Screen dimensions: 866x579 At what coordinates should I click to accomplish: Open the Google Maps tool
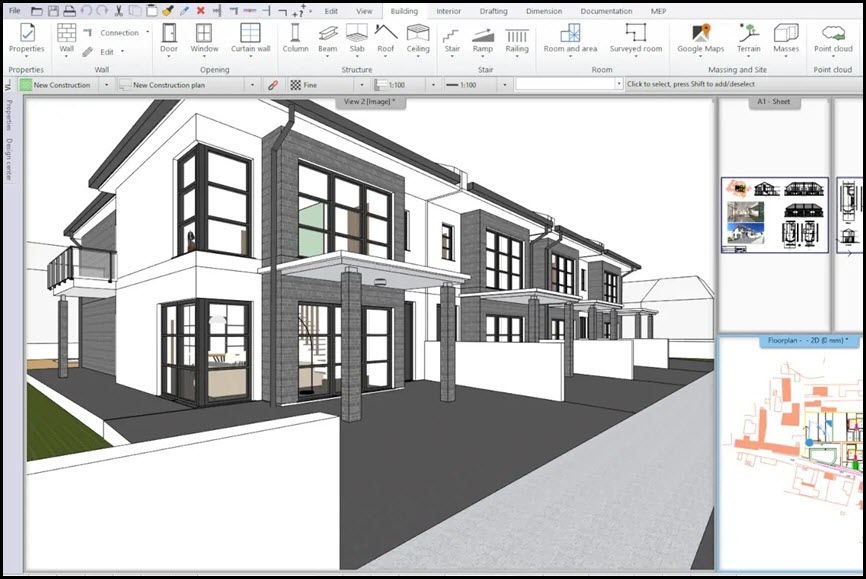(x=700, y=39)
